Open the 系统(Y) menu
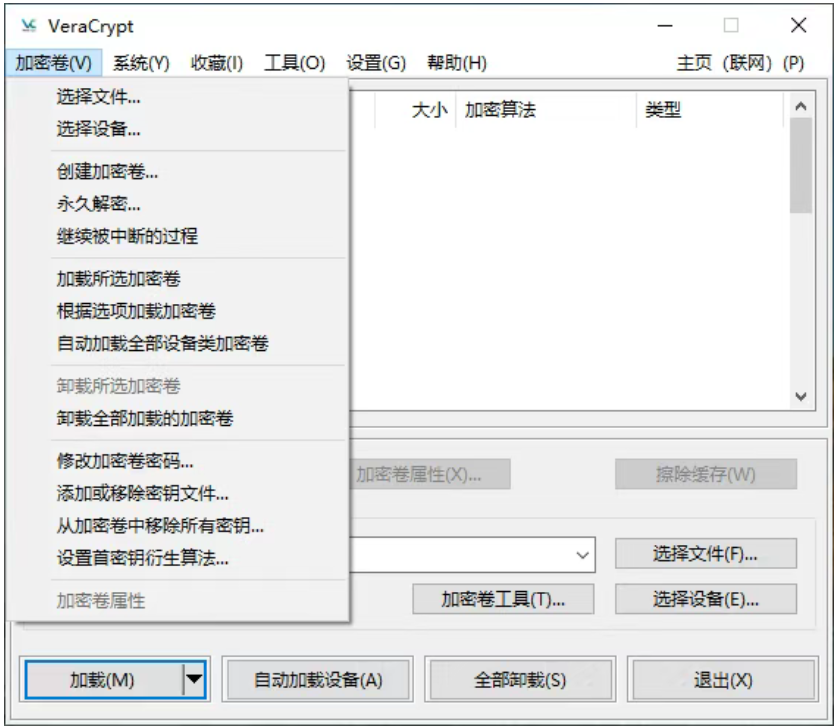 pos(141,63)
